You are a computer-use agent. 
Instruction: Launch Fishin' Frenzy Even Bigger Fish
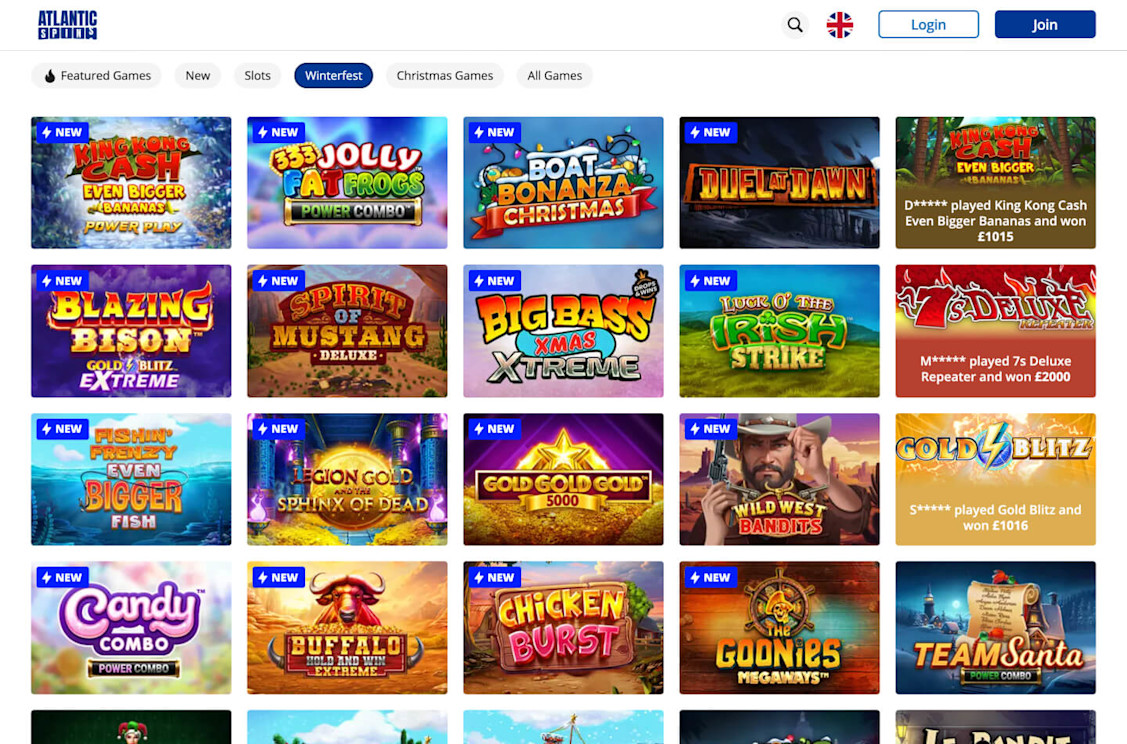pos(131,479)
